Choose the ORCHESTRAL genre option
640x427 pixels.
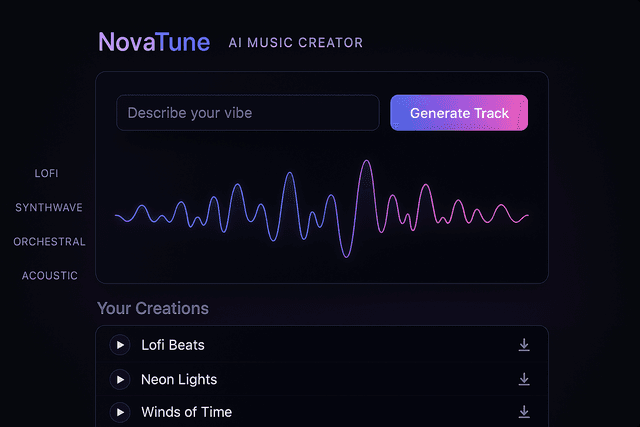[49, 242]
